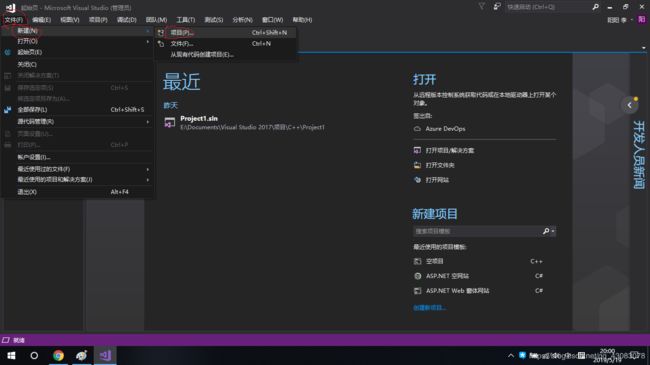Show hidden system tray icons

[x=511, y=355]
